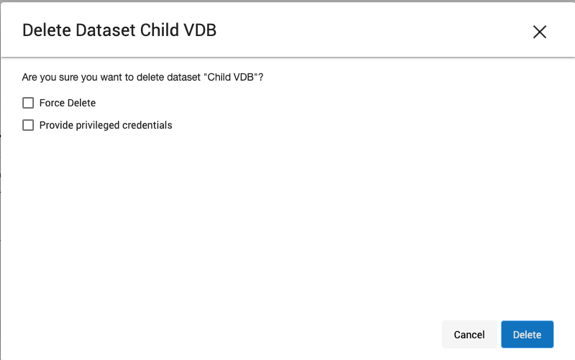Click the Force Delete label text

(67, 103)
